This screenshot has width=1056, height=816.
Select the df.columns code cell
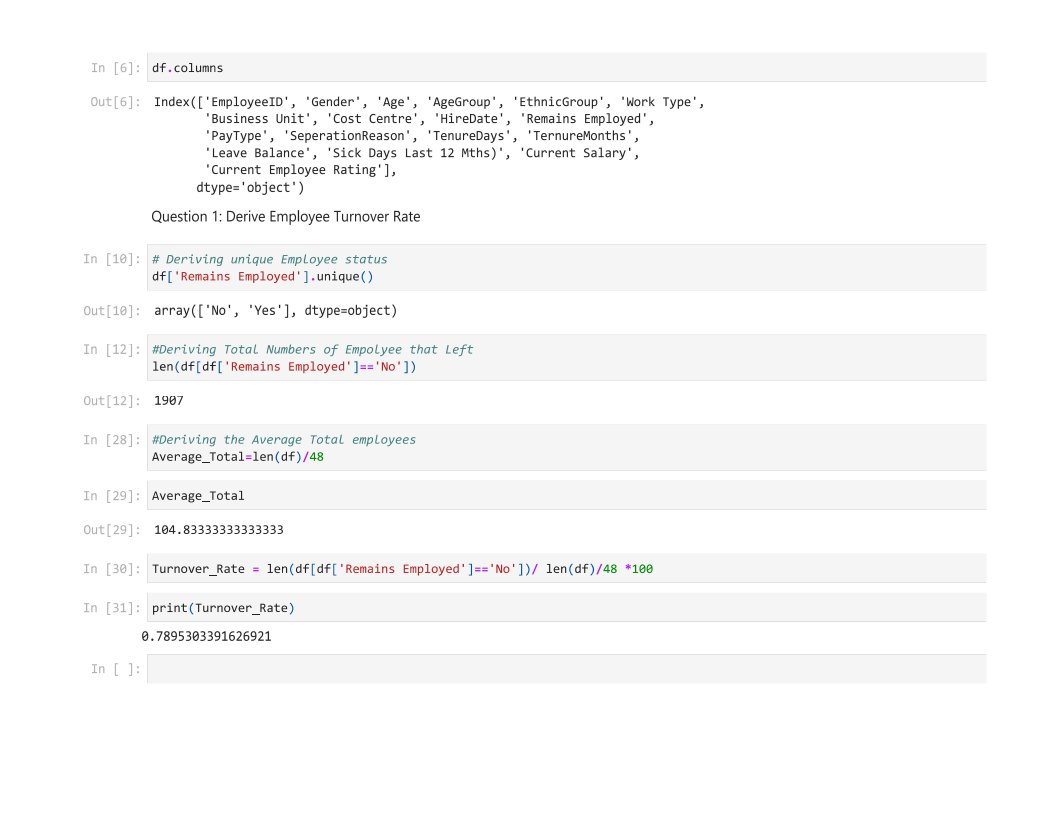[566, 67]
